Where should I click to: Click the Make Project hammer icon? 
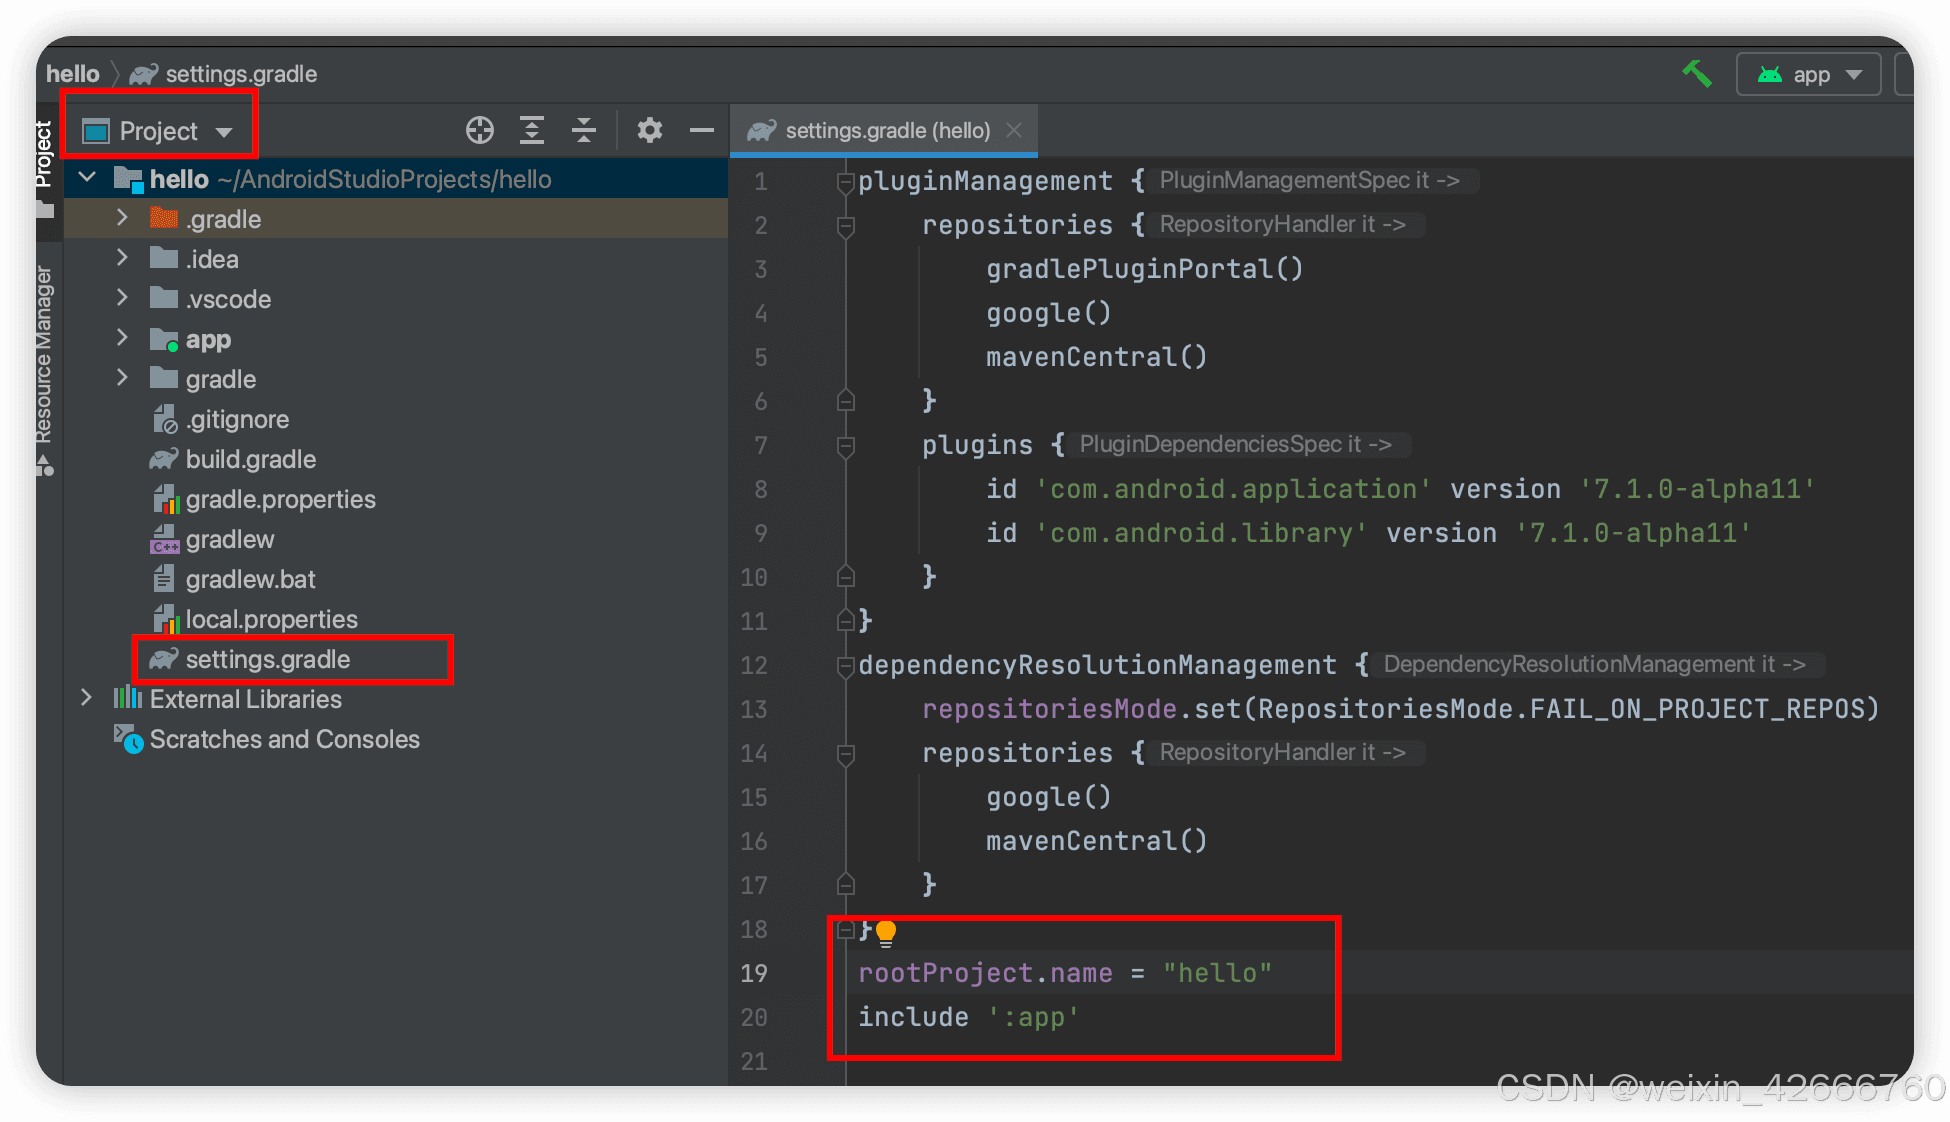[x=1696, y=74]
